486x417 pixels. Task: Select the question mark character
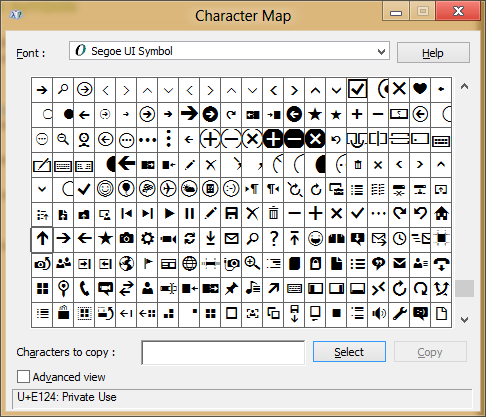click(x=273, y=239)
